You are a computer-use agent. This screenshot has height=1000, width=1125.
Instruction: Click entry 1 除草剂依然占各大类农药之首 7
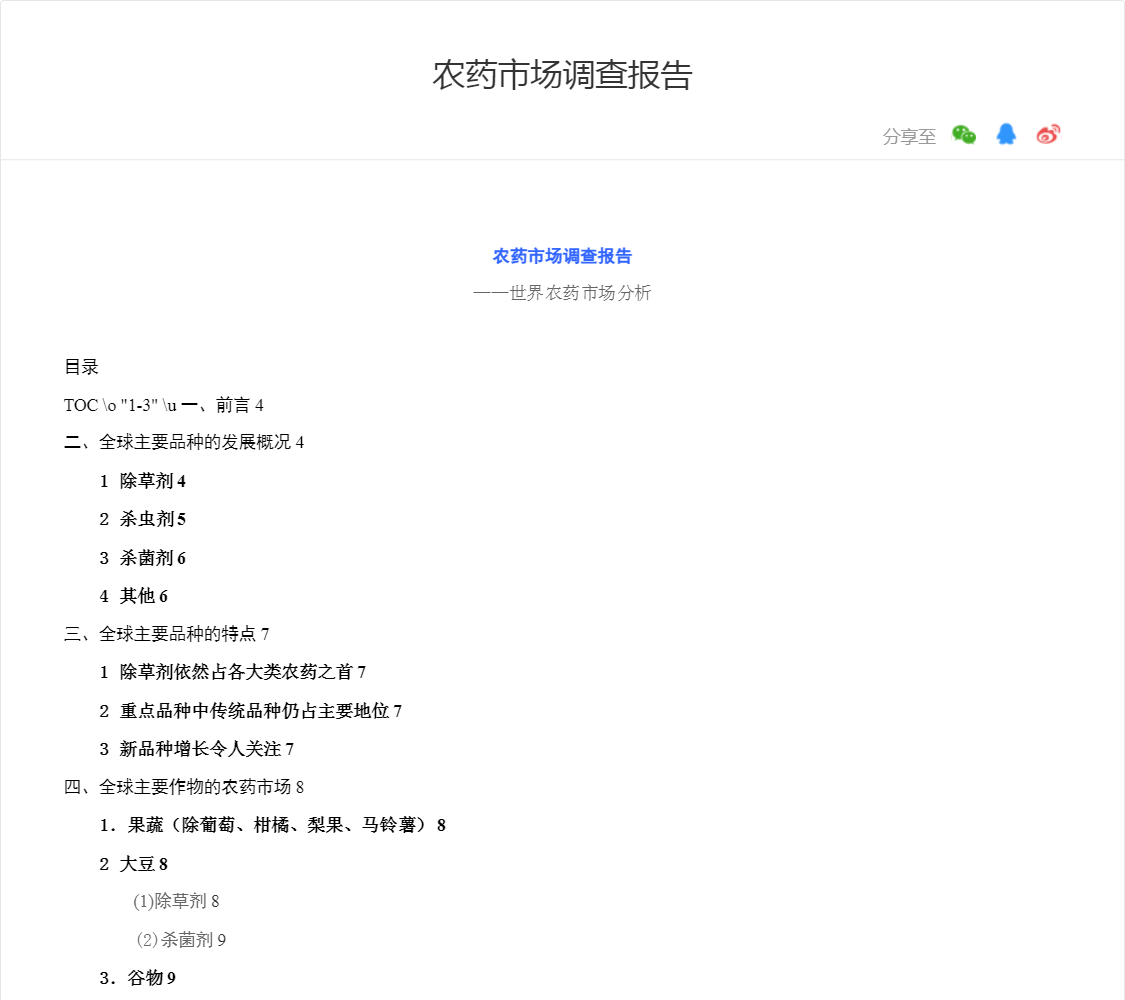[232, 672]
